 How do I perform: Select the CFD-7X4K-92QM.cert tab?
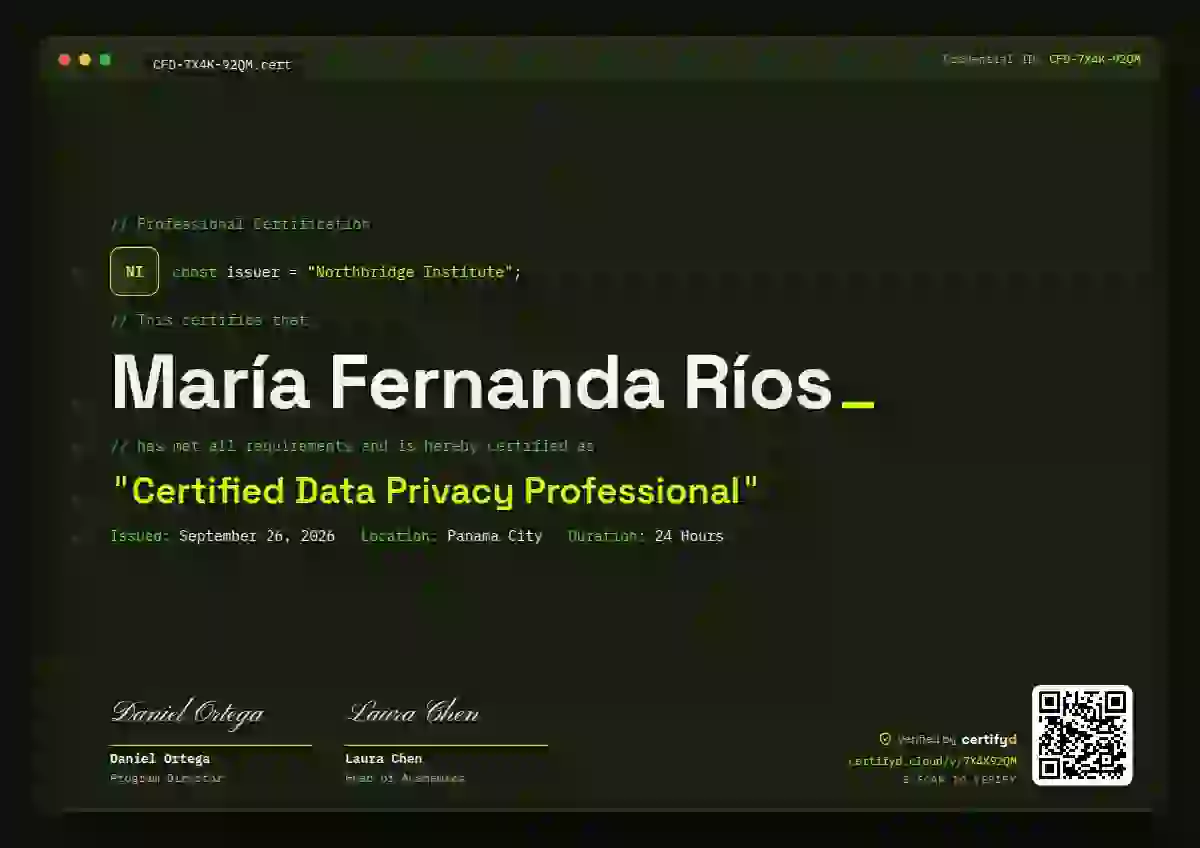tap(222, 64)
